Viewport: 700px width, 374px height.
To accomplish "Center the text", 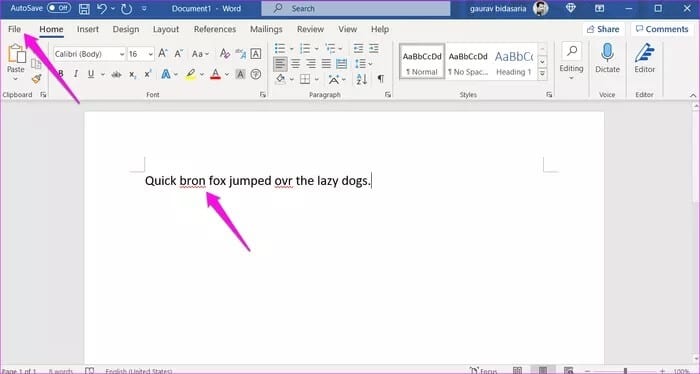I will click(x=296, y=64).
